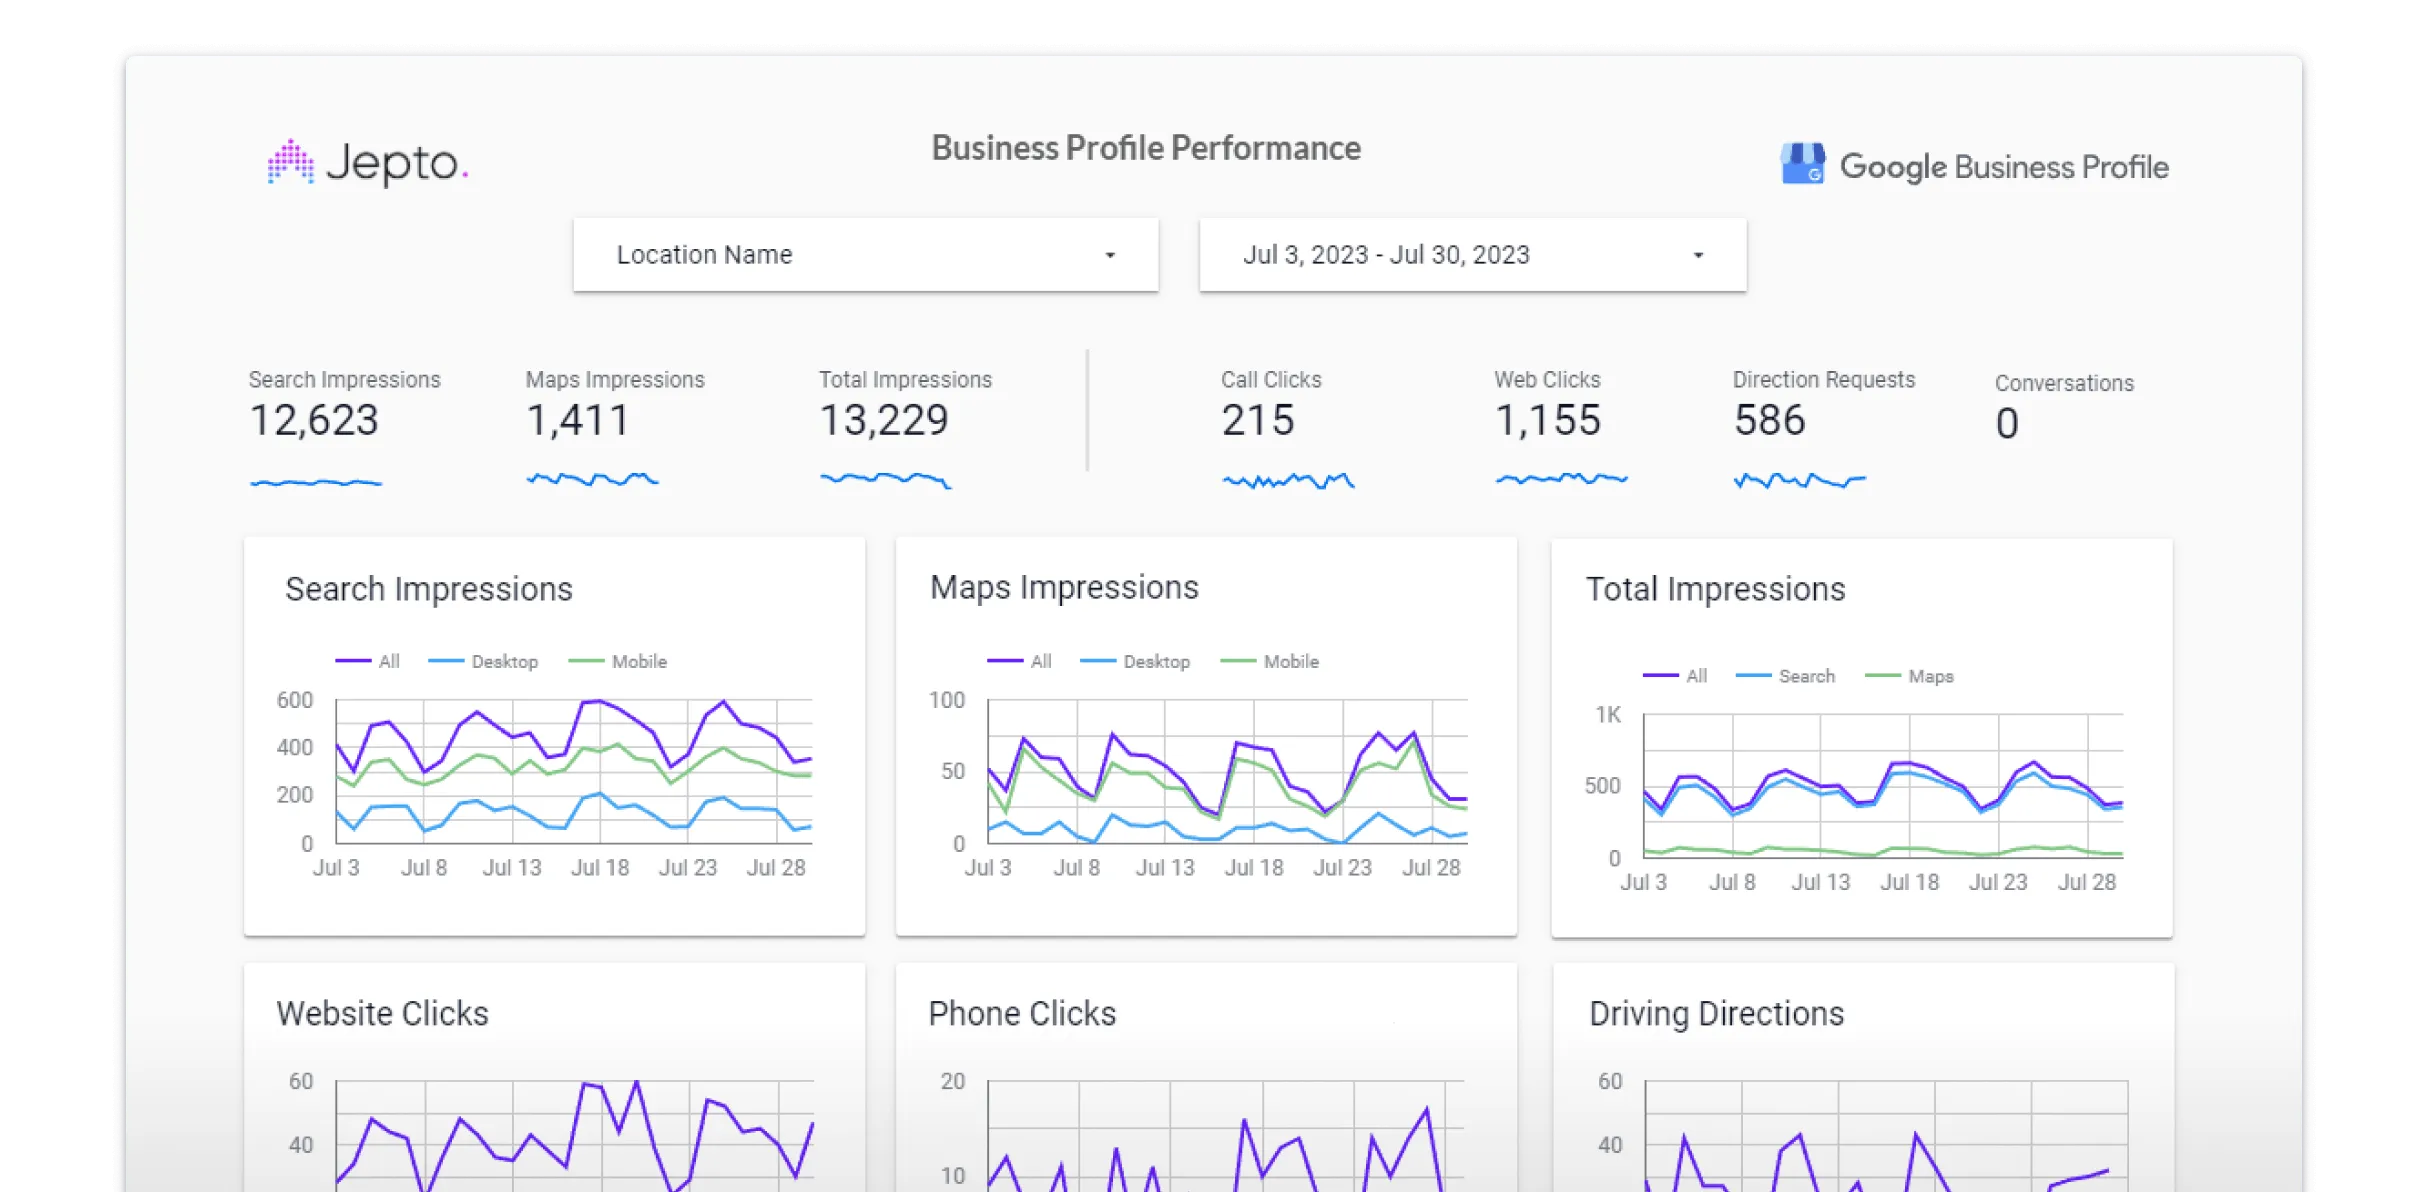Click the Call Clicks sparkline
Image resolution: width=2426 pixels, height=1192 pixels.
click(x=1288, y=481)
